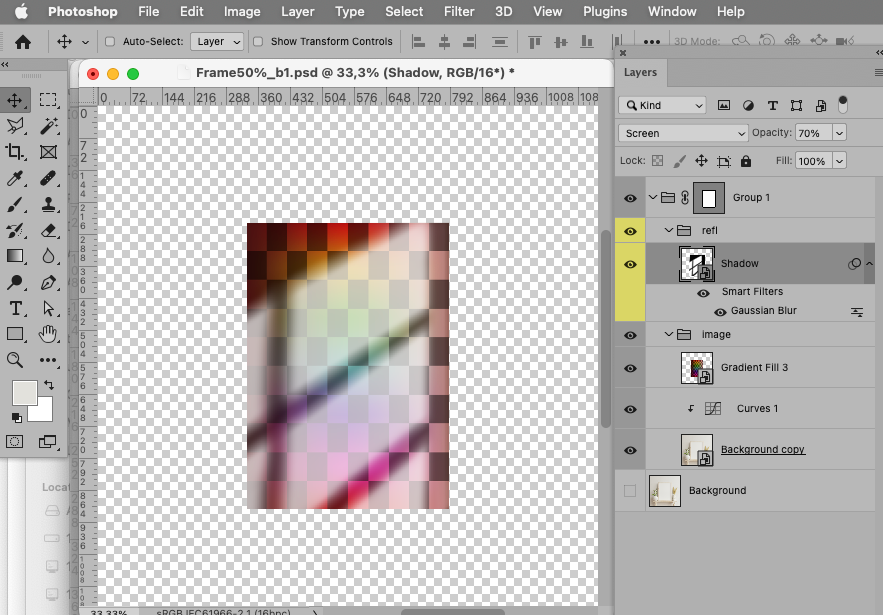Select the Zoom tool

point(16,359)
